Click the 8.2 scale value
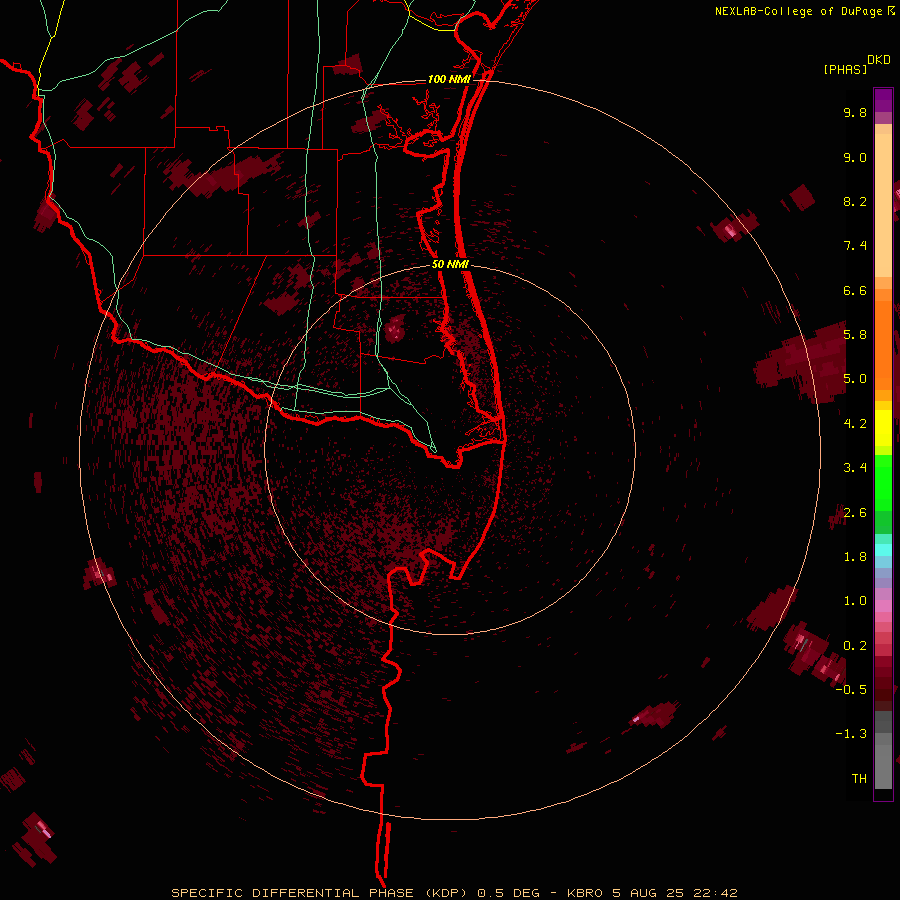 point(855,201)
